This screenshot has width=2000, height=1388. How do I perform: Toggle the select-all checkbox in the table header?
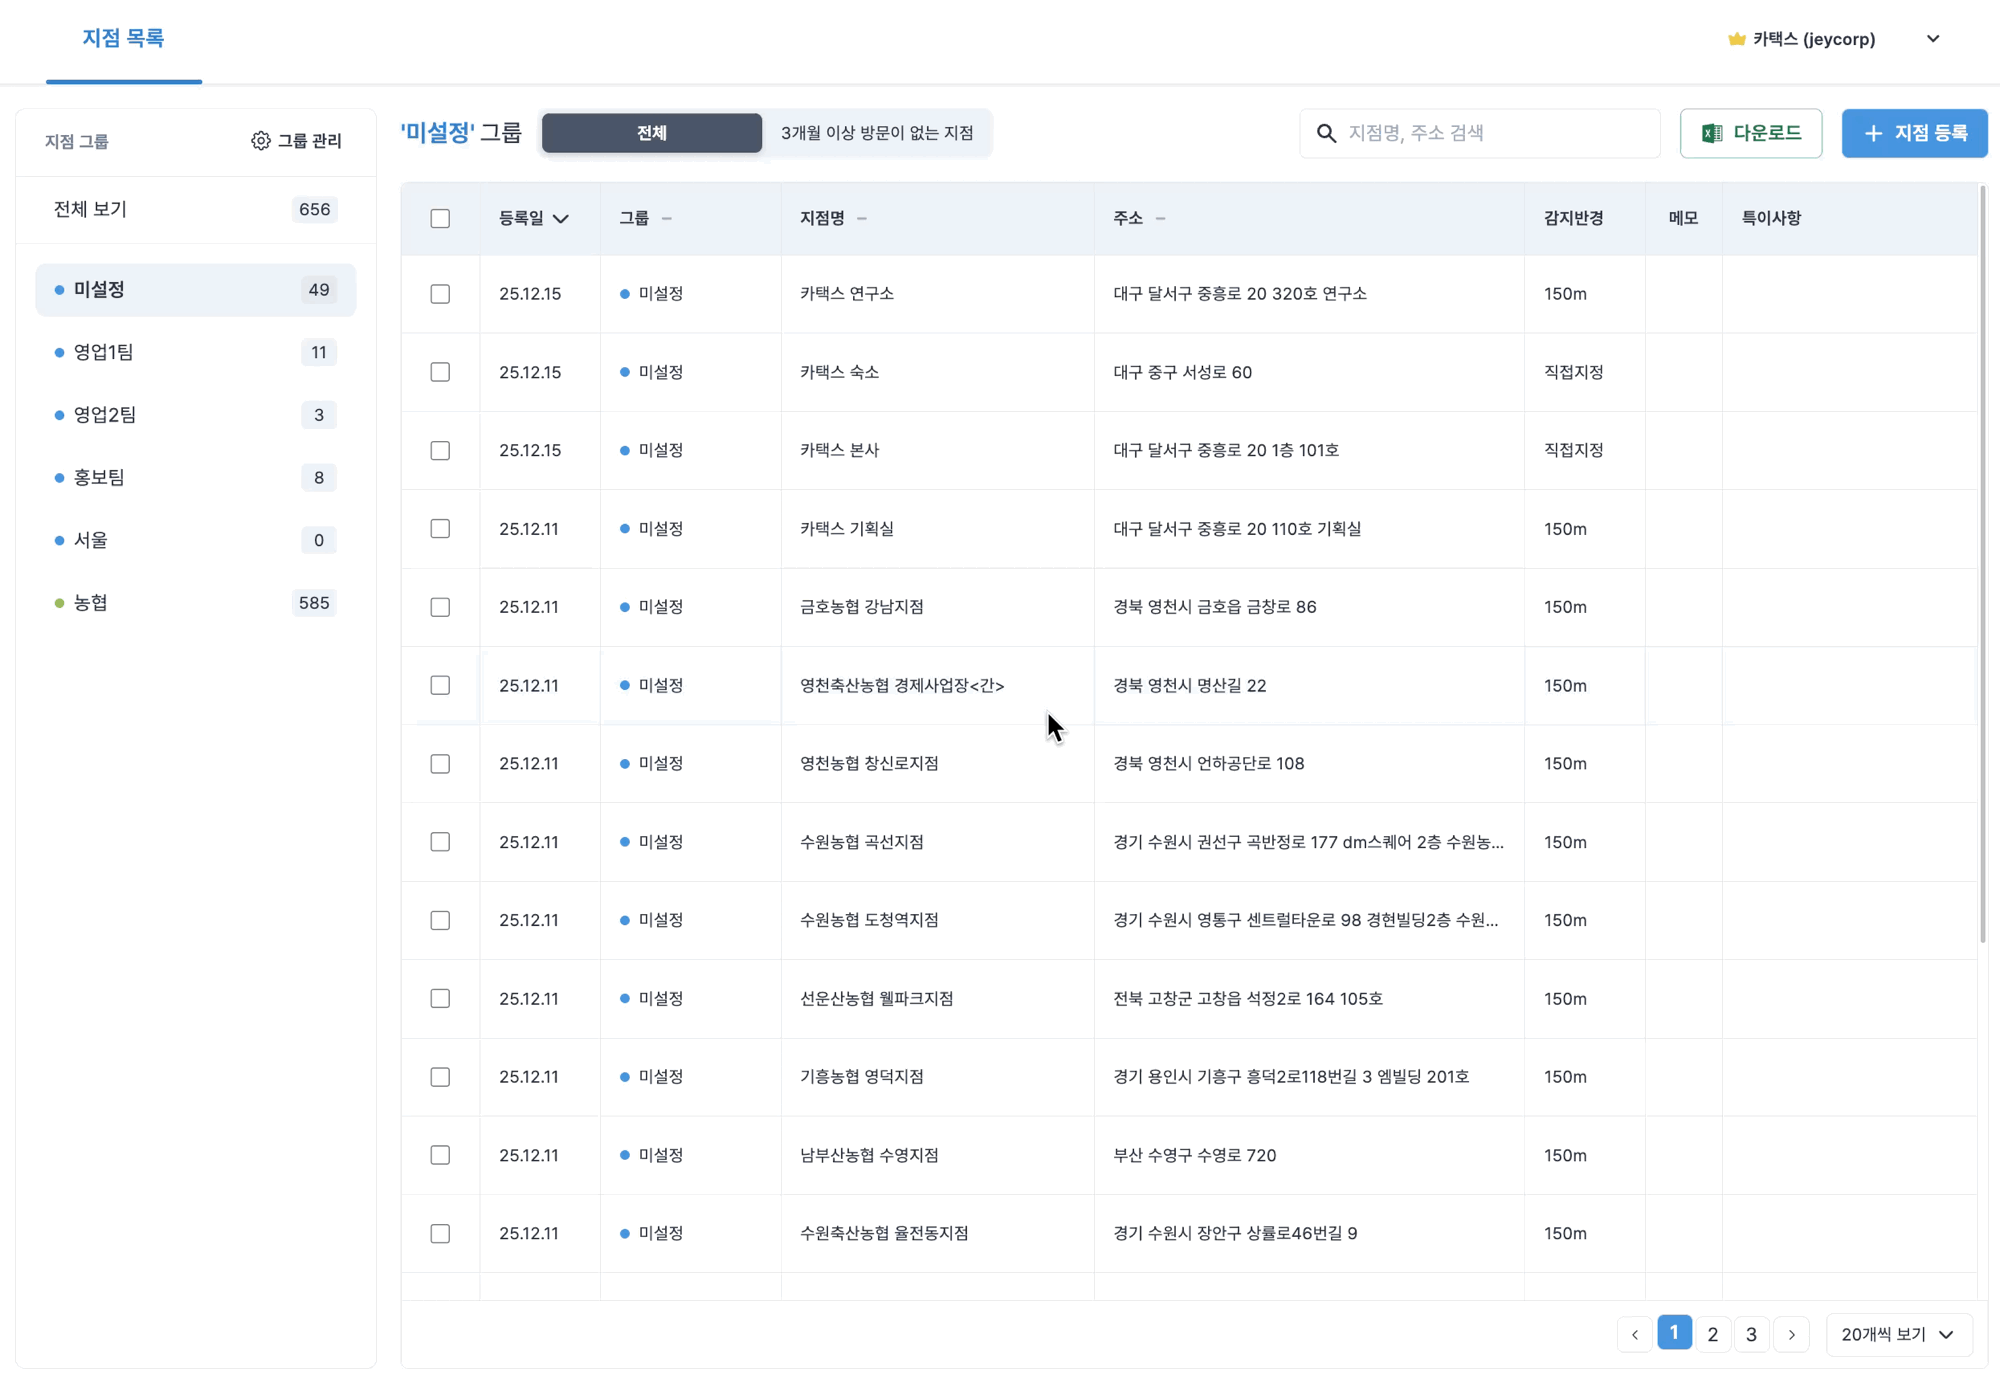(x=440, y=218)
